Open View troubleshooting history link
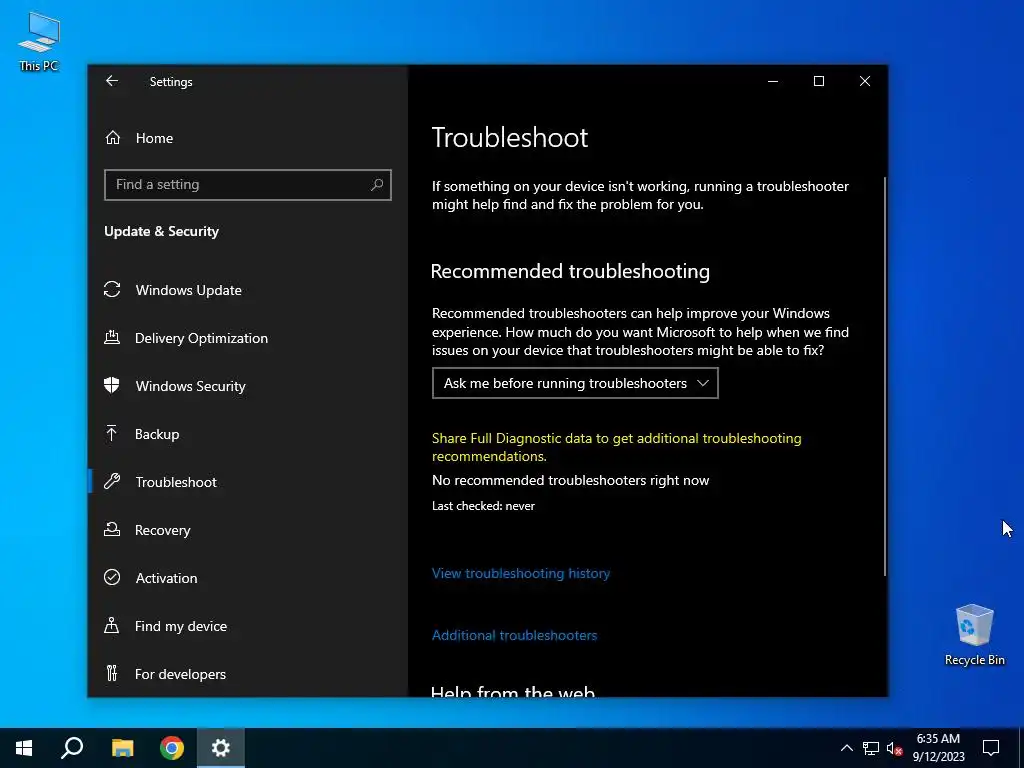 tap(520, 573)
